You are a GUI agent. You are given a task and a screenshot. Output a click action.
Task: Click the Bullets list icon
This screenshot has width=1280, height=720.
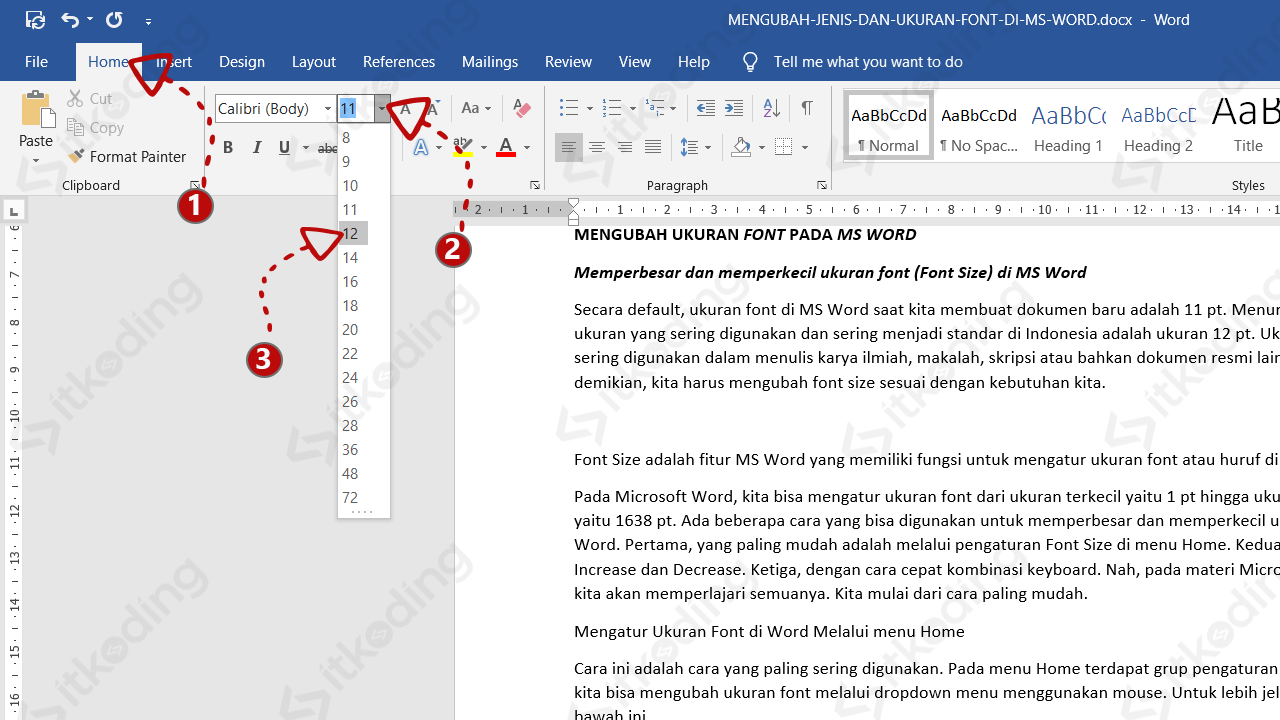tap(569, 108)
